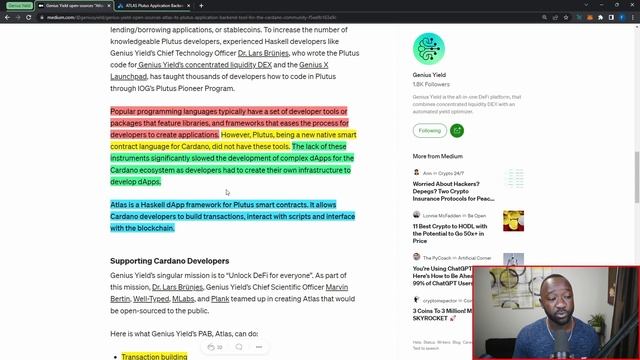
Task: Close the Genius Yield open-sources tab
Action: (109, 6)
